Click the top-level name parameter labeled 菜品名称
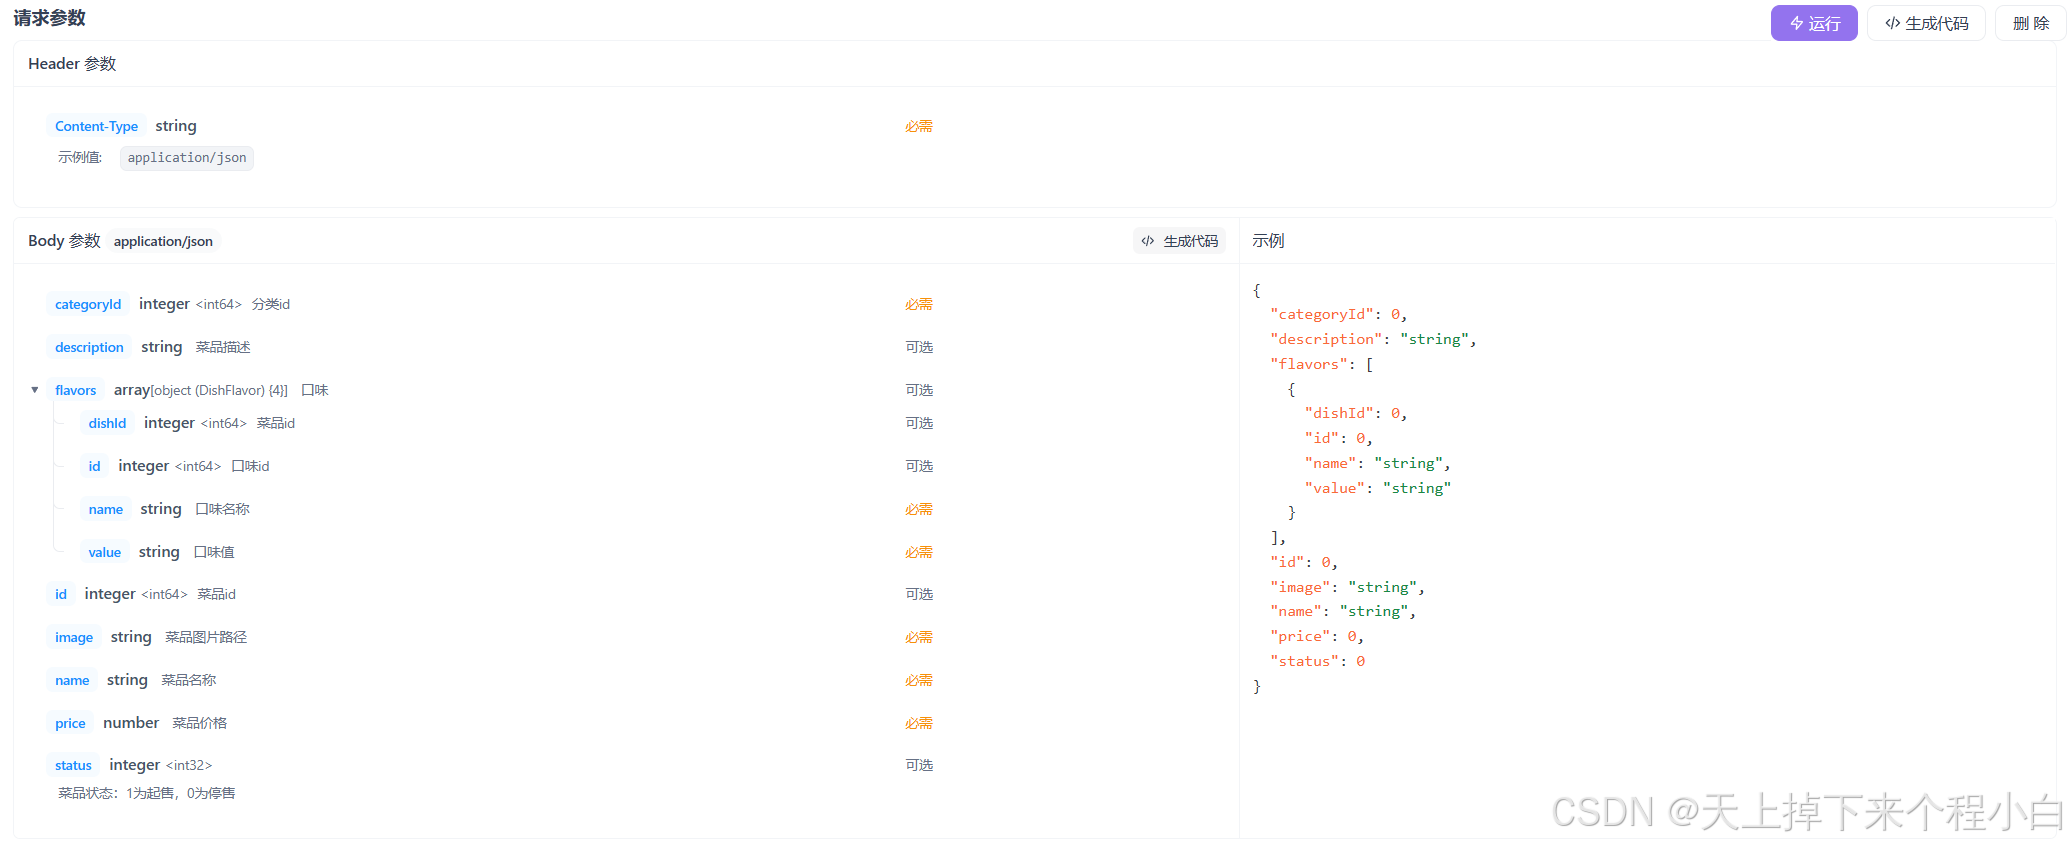2072x846 pixels. point(72,680)
